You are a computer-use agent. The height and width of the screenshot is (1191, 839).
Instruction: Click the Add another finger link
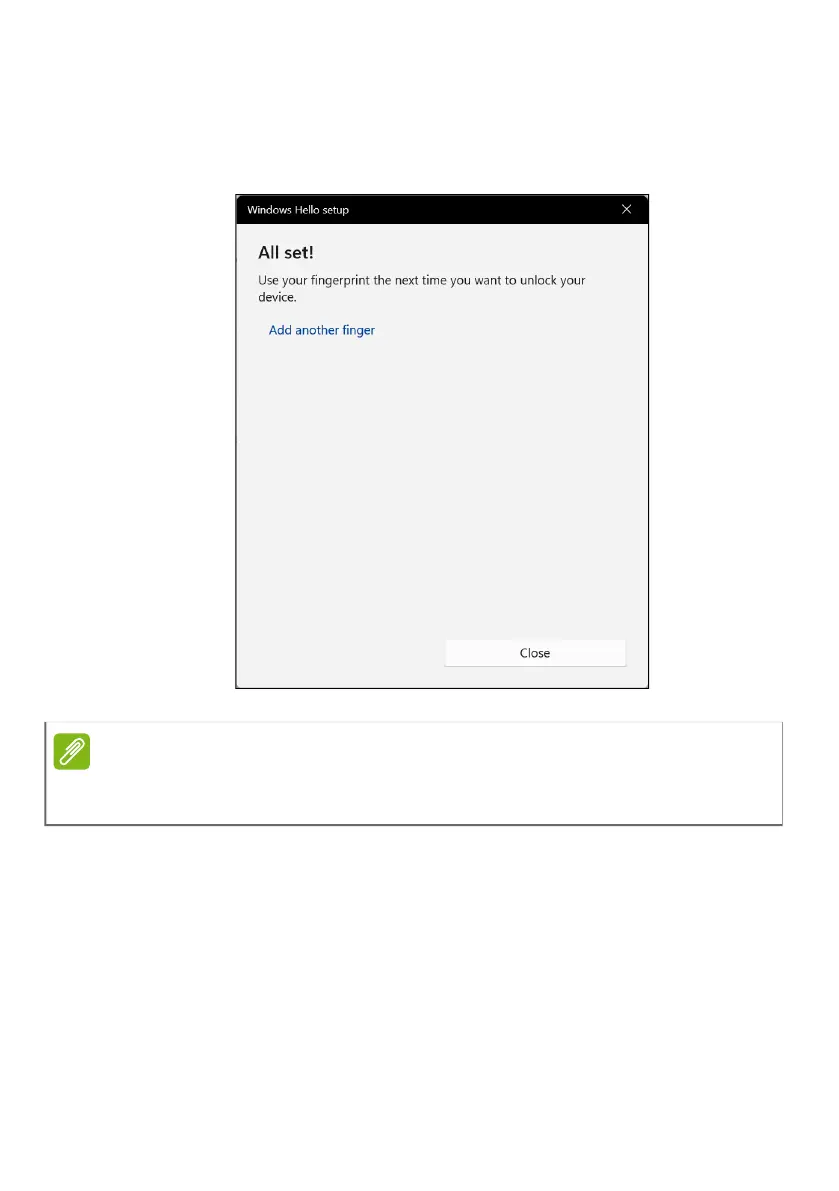[x=321, y=330]
